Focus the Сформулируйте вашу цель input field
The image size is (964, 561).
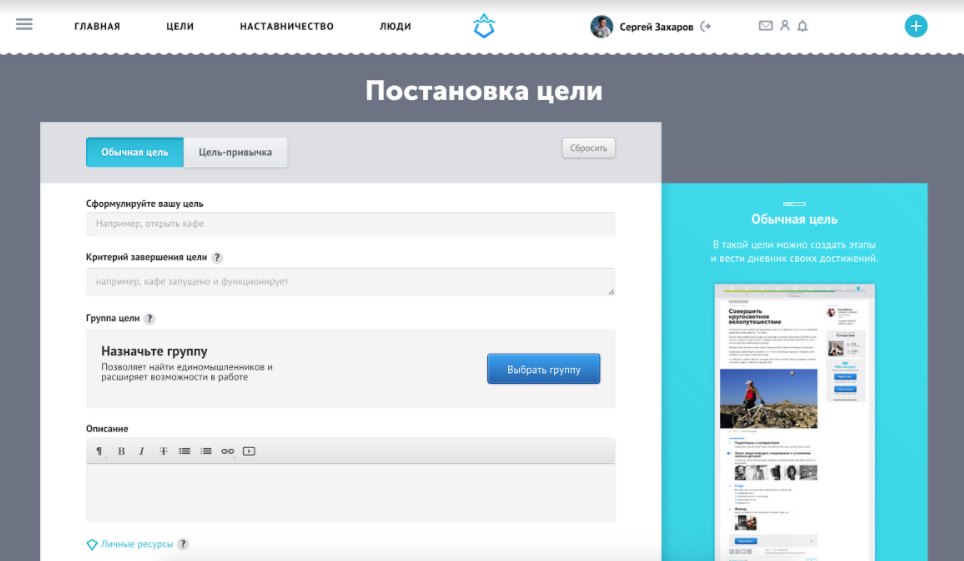click(x=350, y=224)
